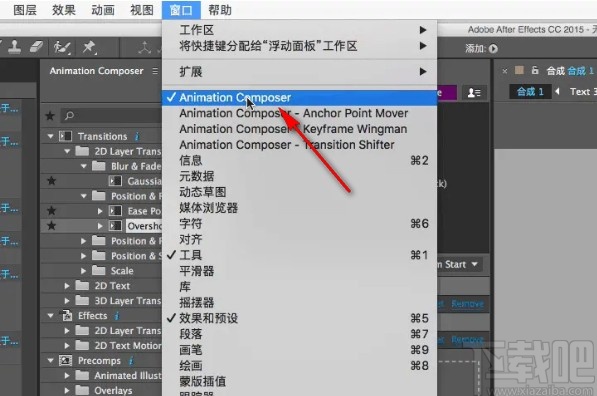Toggle favorite star on Oversho row
Screen dimensions: 597x396
pyautogui.click(x=51, y=226)
